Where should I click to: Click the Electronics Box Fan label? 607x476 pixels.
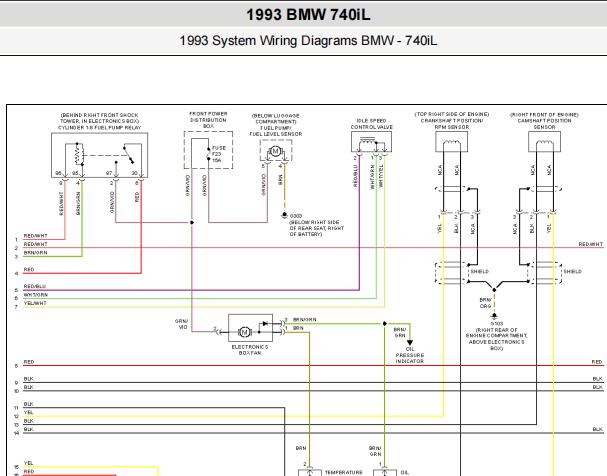[x=250, y=350]
